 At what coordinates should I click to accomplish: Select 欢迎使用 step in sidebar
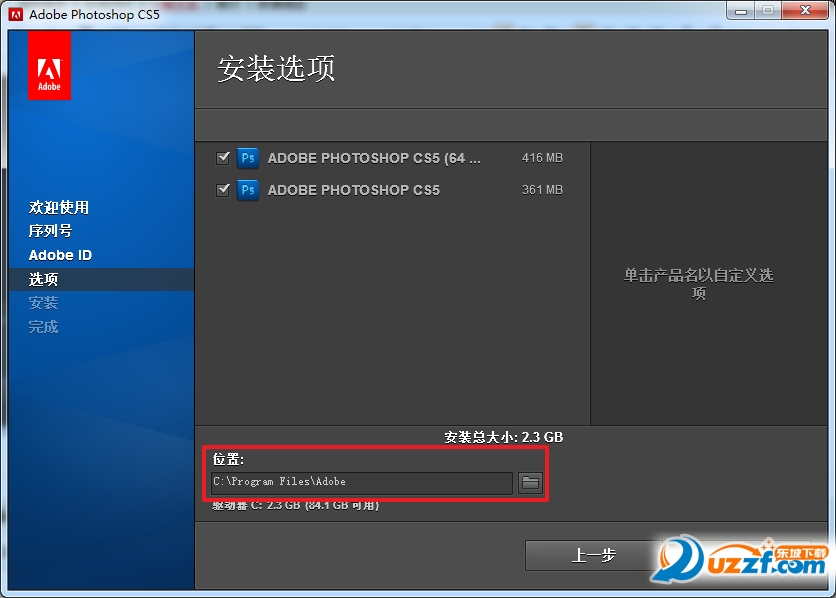tap(59, 207)
